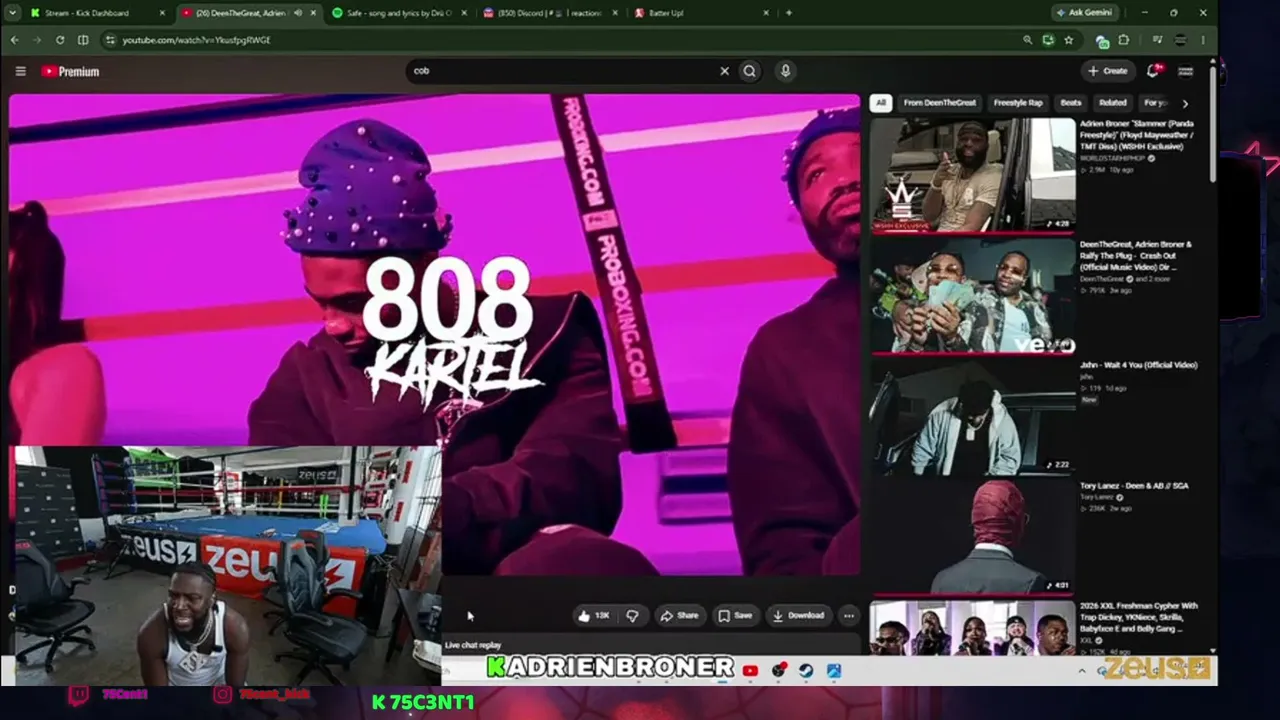This screenshot has height=720, width=1280.
Task: Open '2026 XXL Freshman Cypher' title link
Action: (1139, 618)
